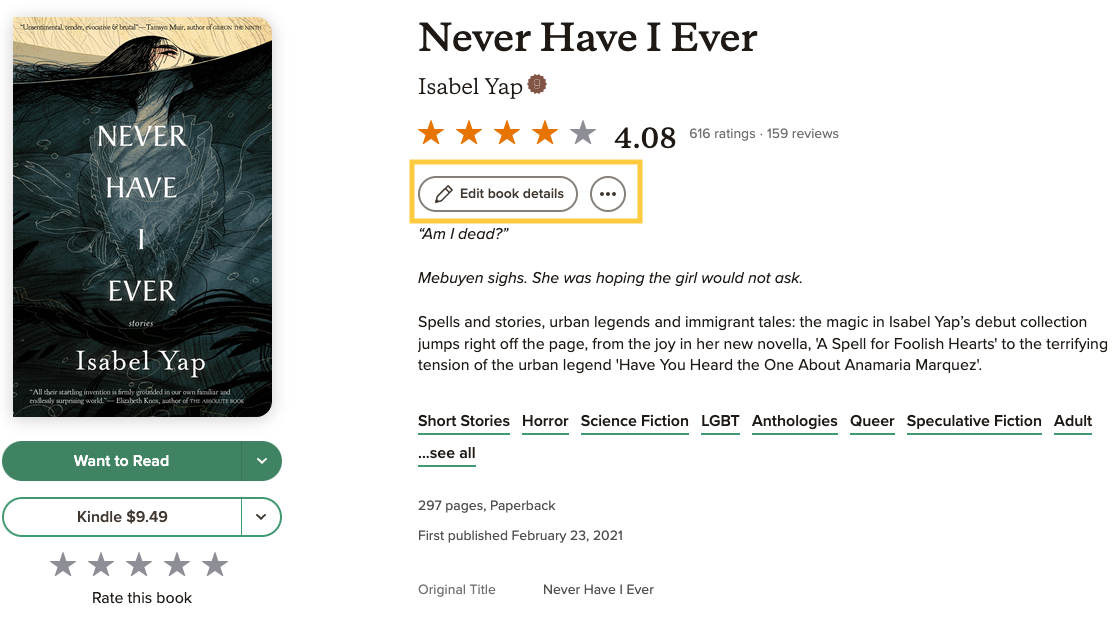Select the LGBT genre tag
Viewport: 1117px width, 627px height.
tap(720, 421)
